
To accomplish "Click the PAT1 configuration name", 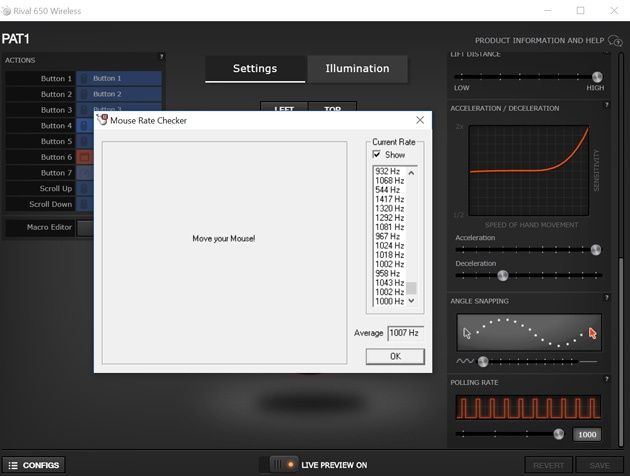I will (x=16, y=39).
